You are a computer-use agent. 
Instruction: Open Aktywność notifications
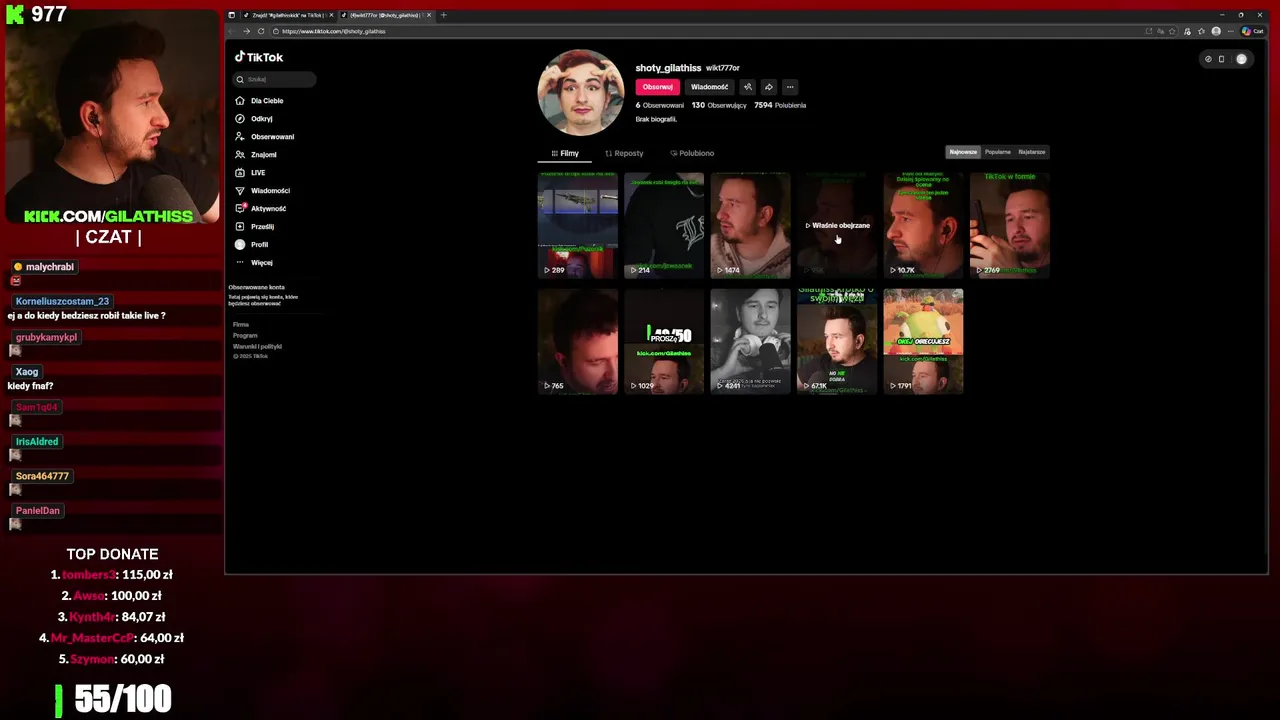(x=261, y=209)
